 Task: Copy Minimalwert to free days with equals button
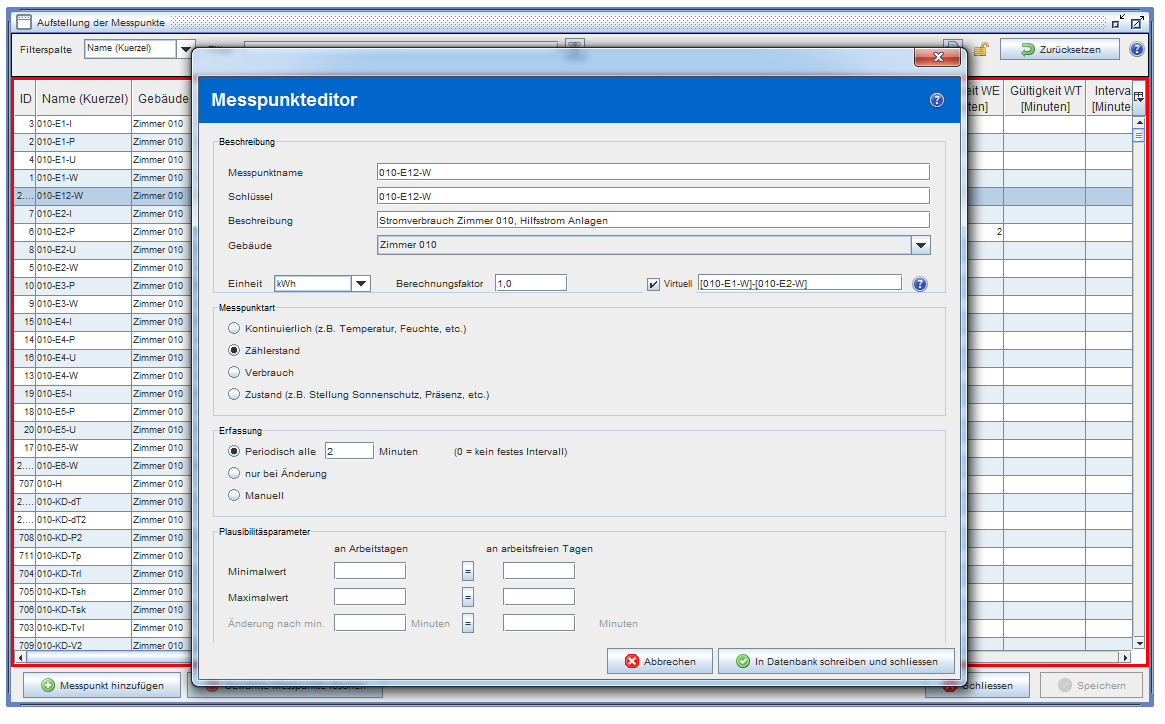coord(467,571)
